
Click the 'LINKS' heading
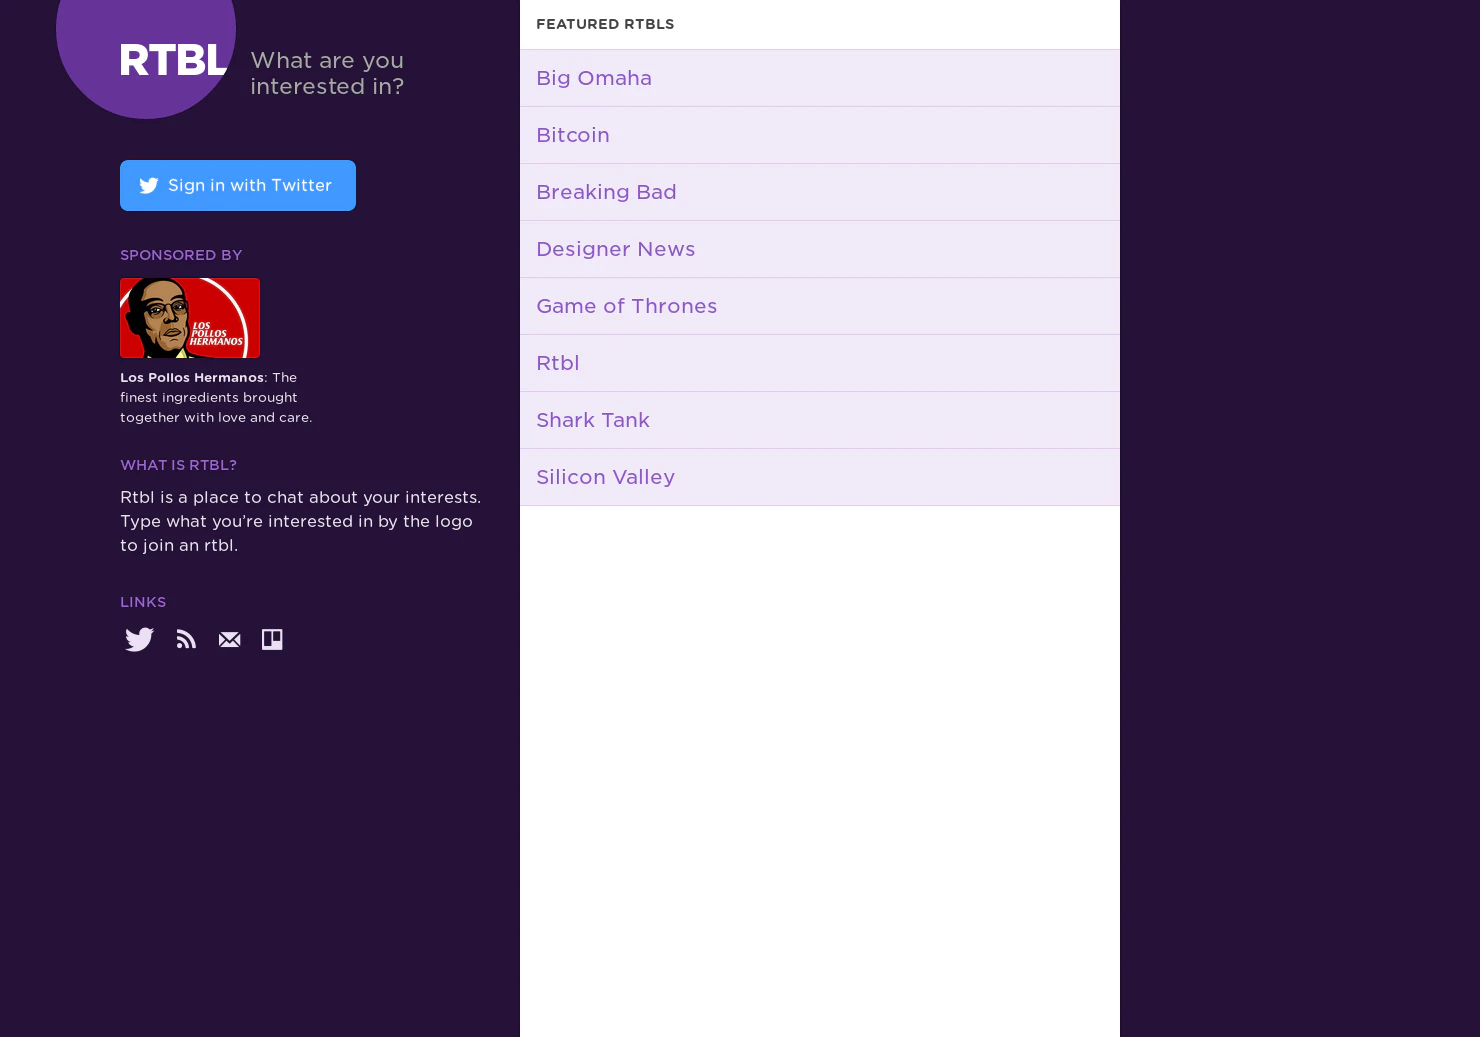(x=143, y=602)
